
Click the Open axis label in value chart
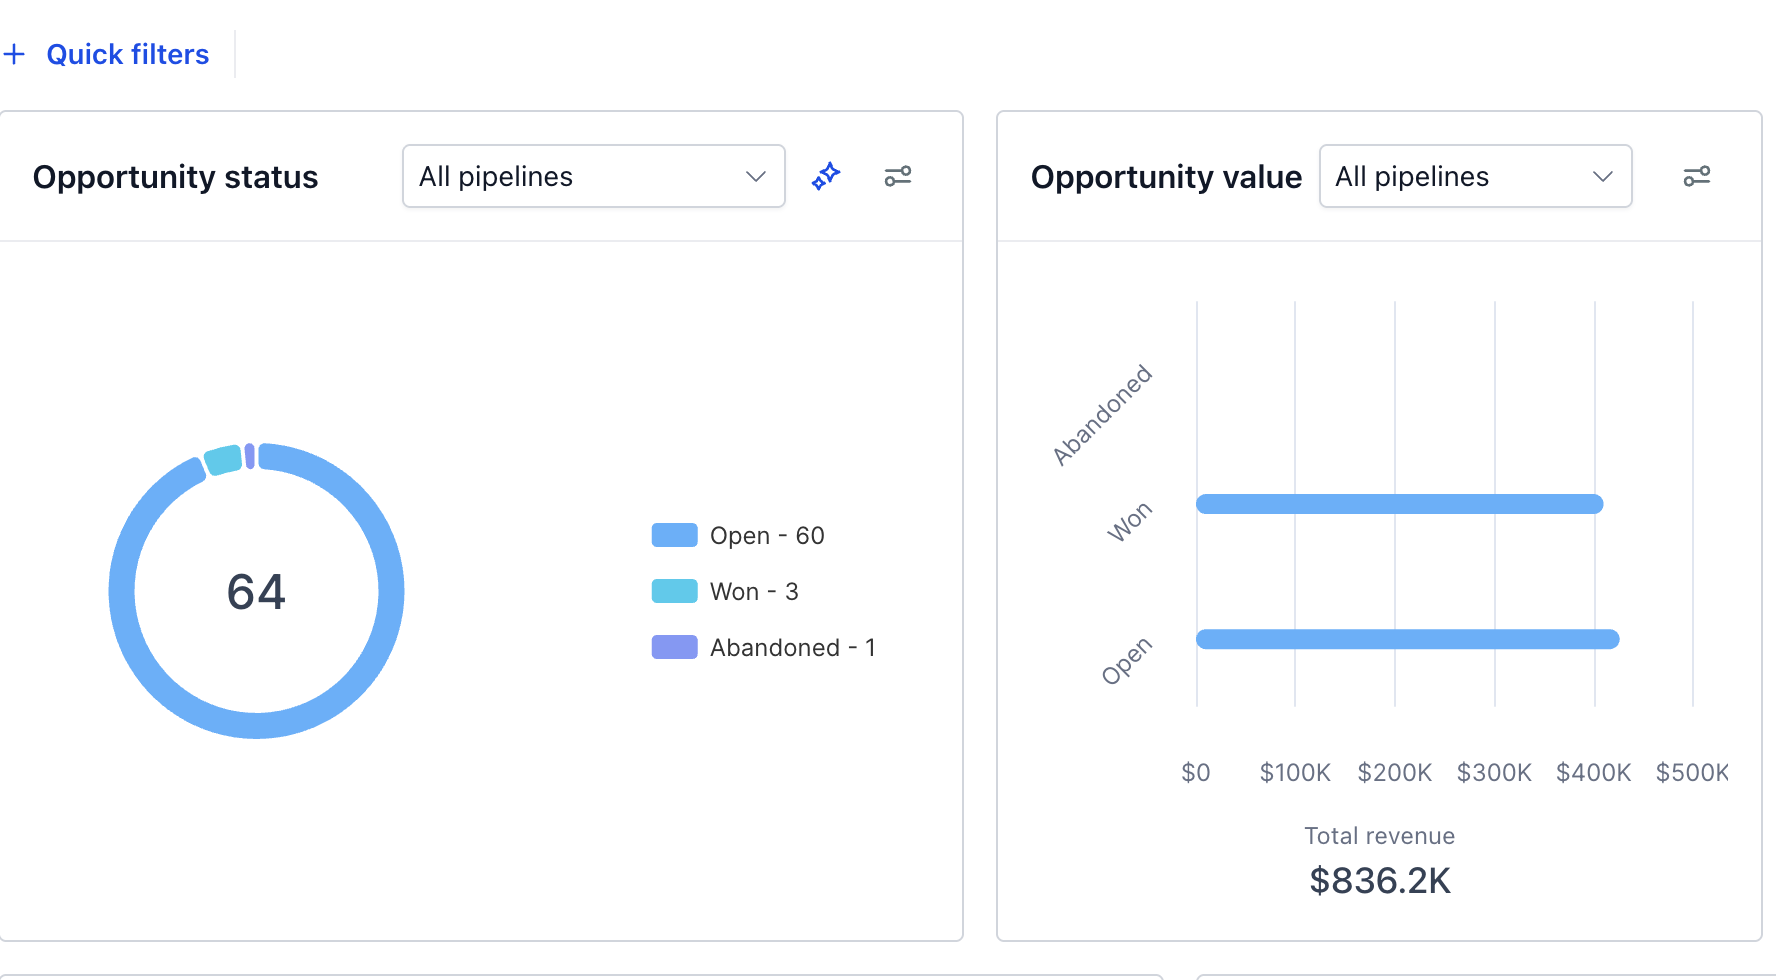point(1127,661)
